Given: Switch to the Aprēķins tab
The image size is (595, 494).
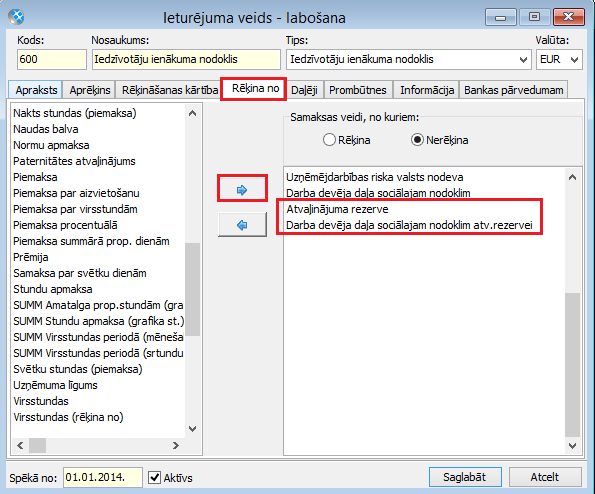Looking at the screenshot, I should (90, 90).
